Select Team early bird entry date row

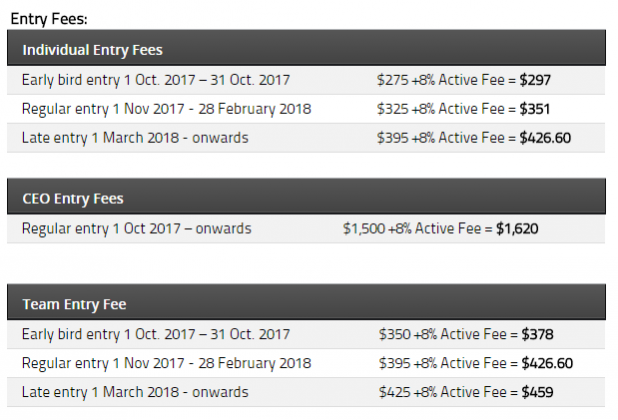pos(306,335)
